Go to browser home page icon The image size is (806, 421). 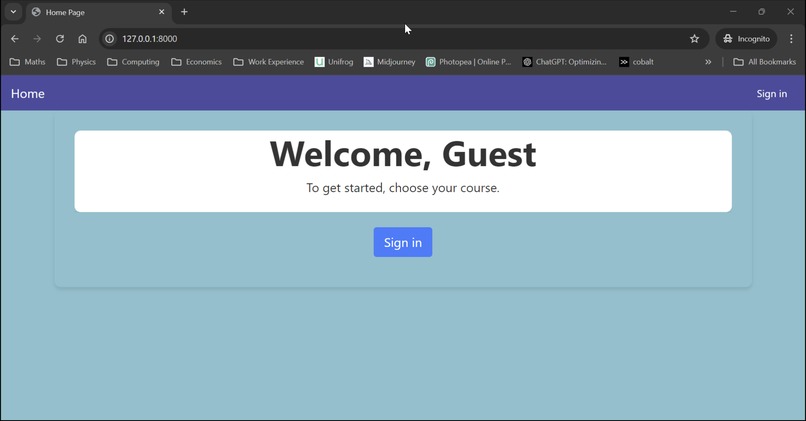point(82,39)
